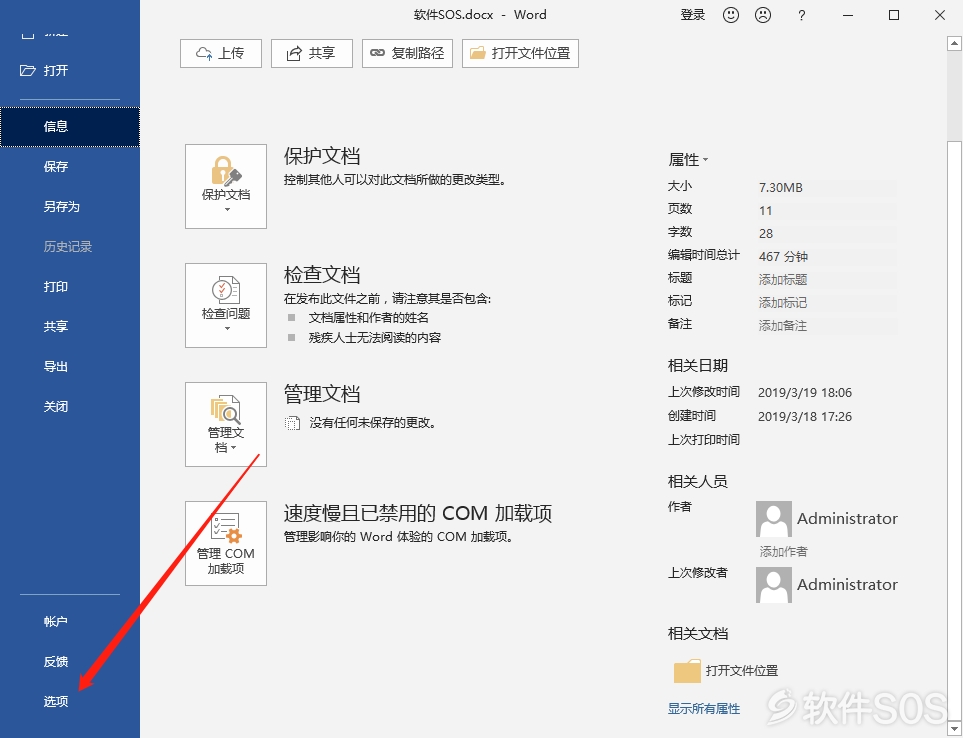This screenshot has height=738, width=963.
Task: Click 添加作者 field
Action: pos(784,551)
